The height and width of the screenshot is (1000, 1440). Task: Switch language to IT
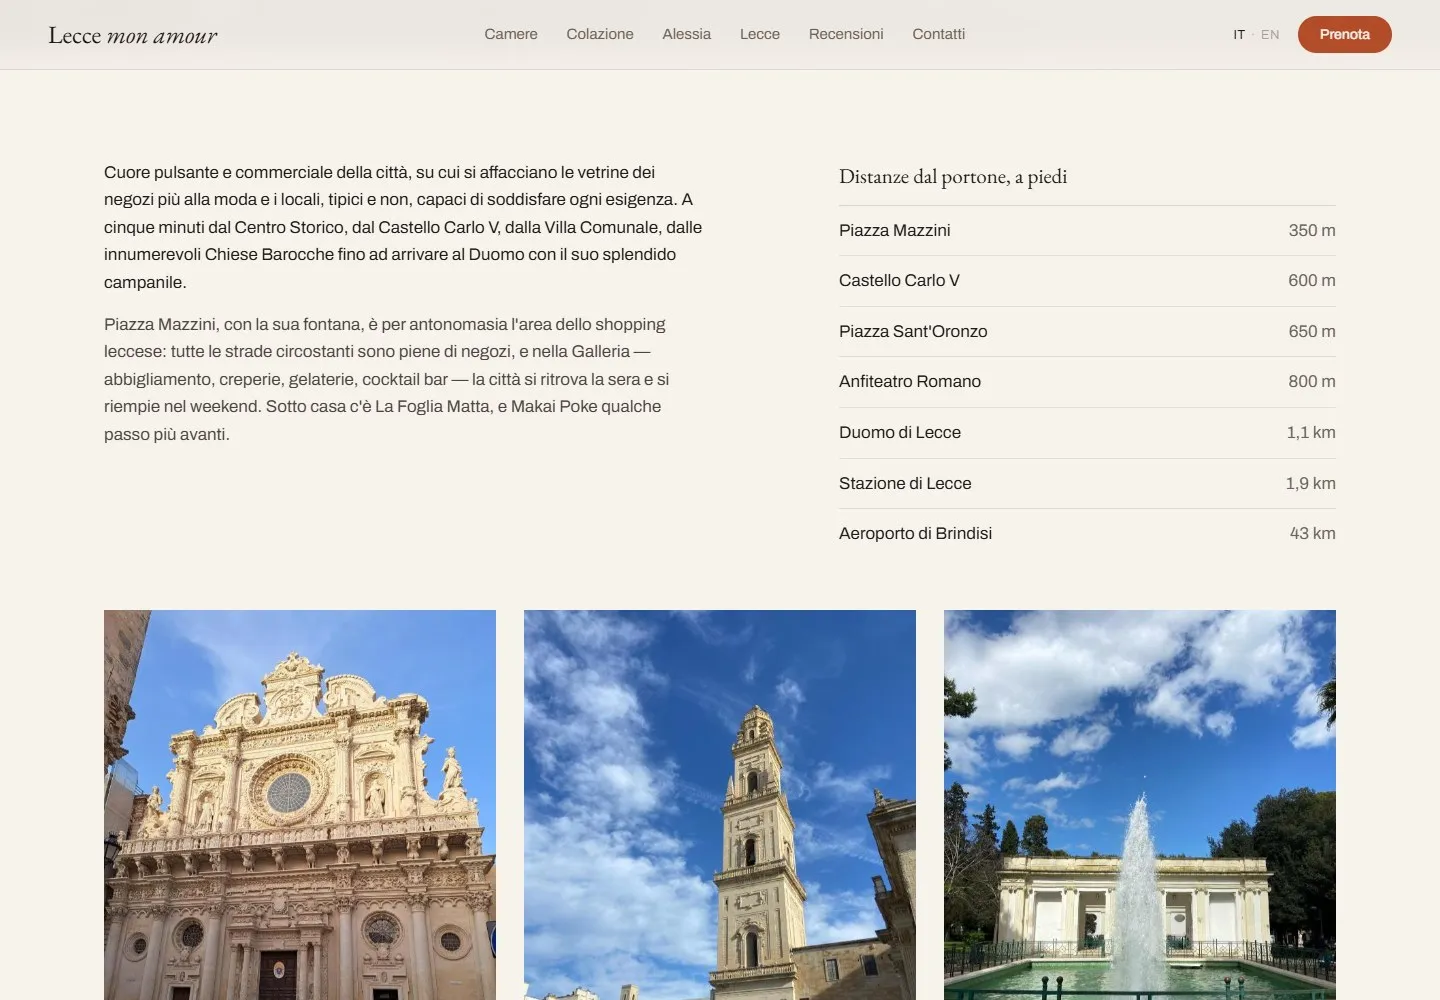(x=1239, y=35)
